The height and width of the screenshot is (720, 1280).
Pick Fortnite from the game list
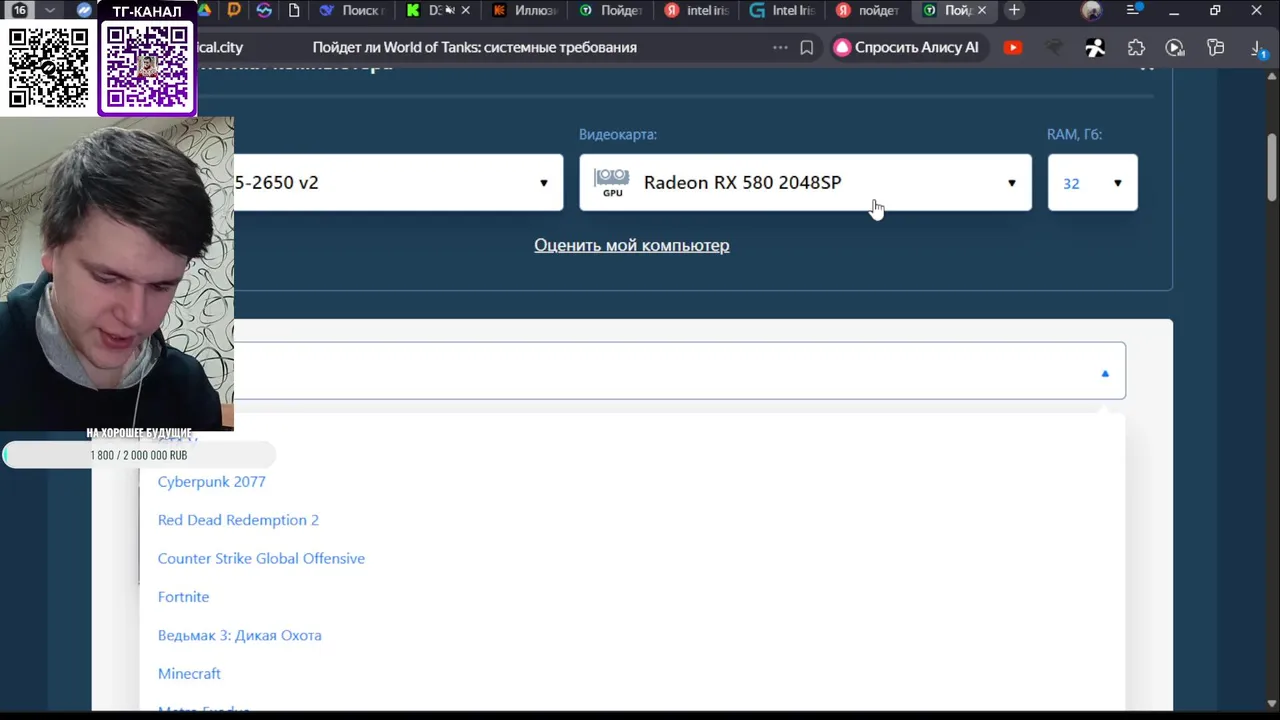[x=183, y=596]
